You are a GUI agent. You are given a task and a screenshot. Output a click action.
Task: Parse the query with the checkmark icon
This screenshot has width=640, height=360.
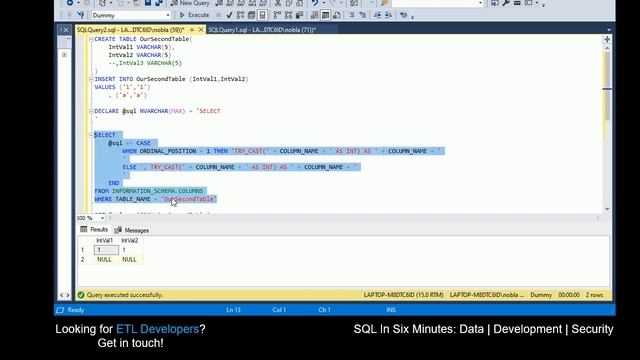229,15
